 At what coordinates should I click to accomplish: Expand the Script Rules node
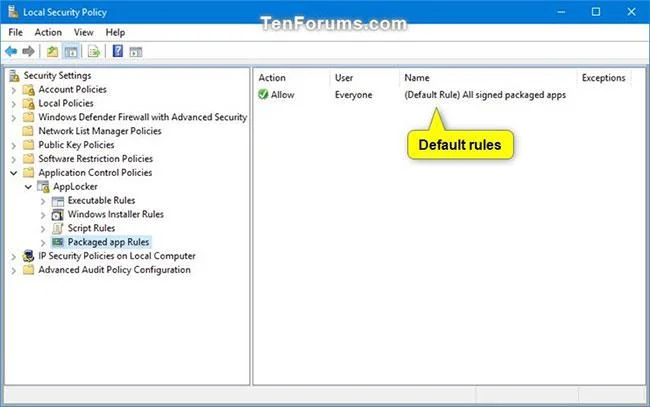click(x=43, y=229)
